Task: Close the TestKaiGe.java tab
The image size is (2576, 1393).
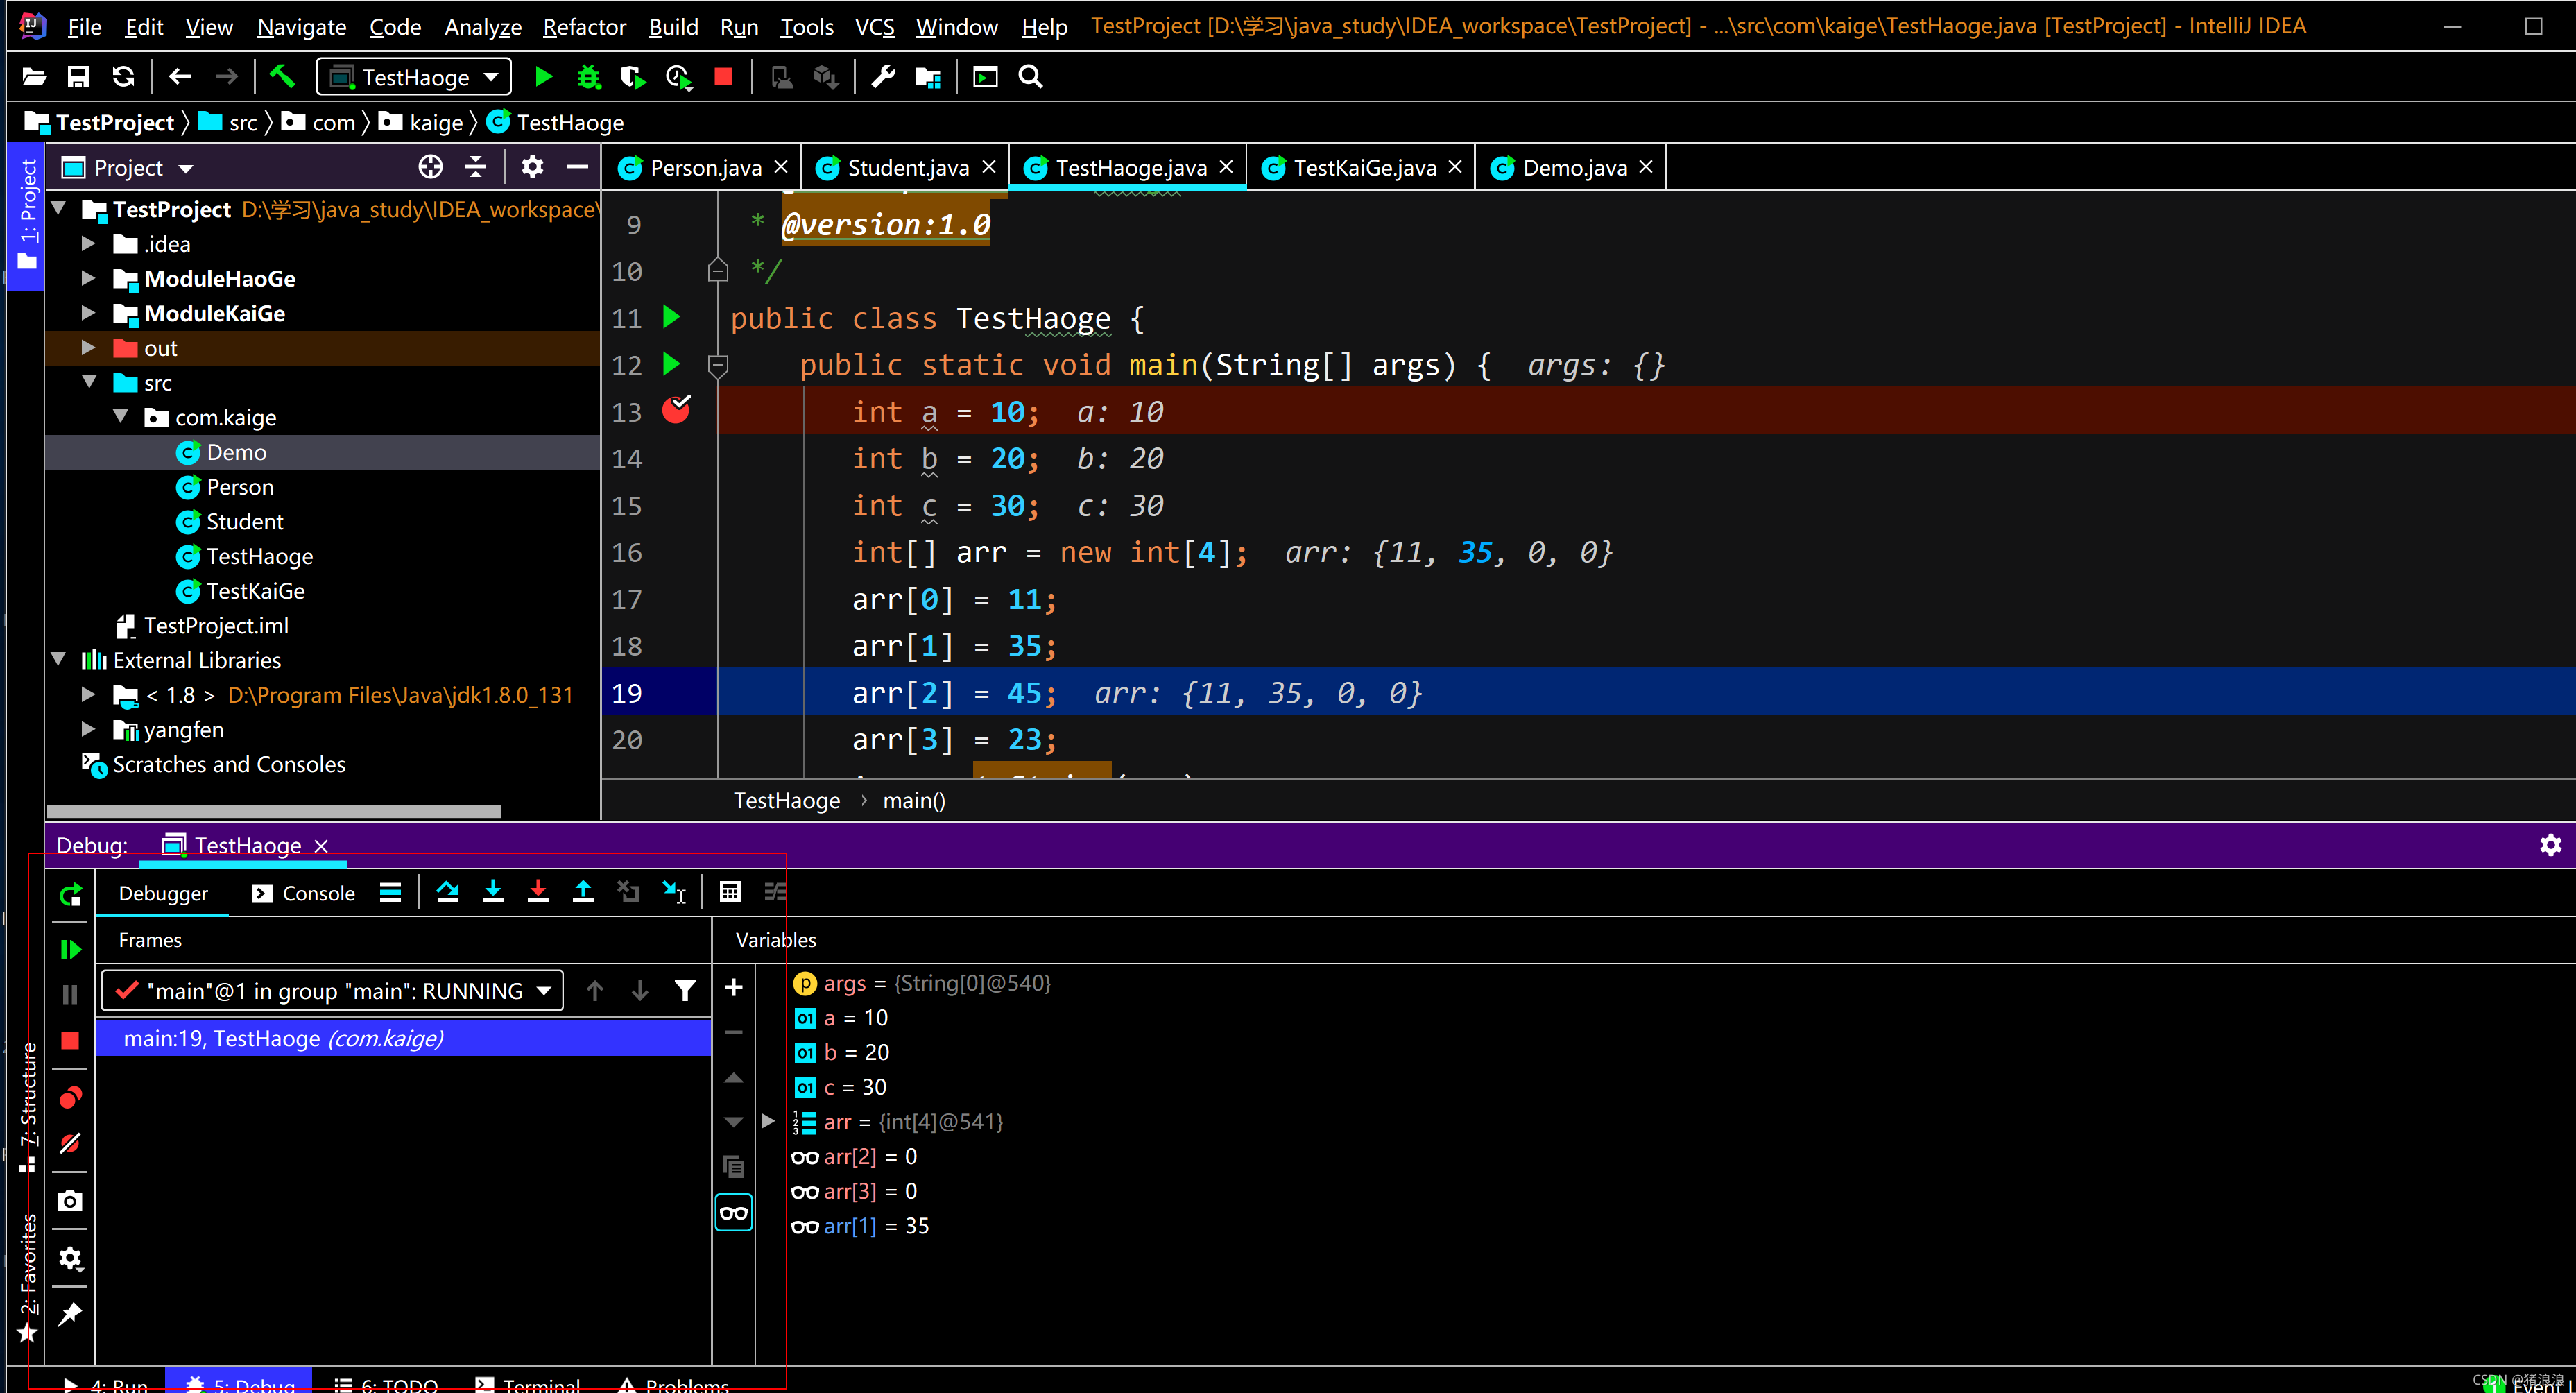Action: click(x=1455, y=167)
